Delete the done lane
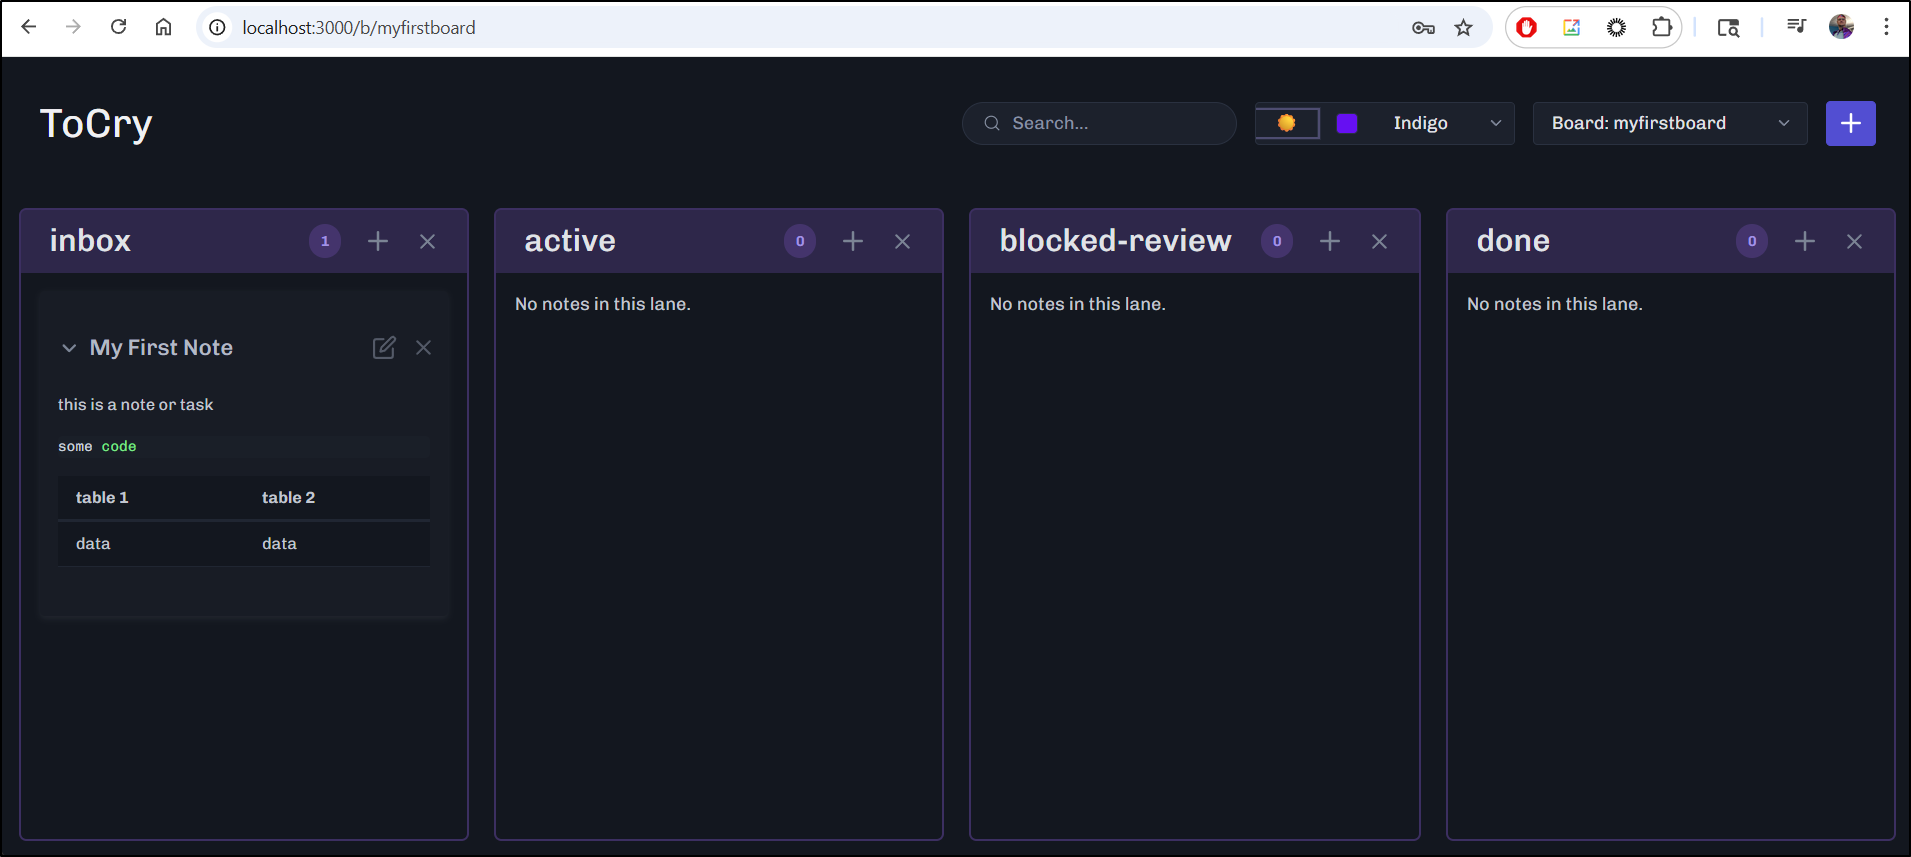Viewport: 1911px width, 857px height. (x=1854, y=241)
